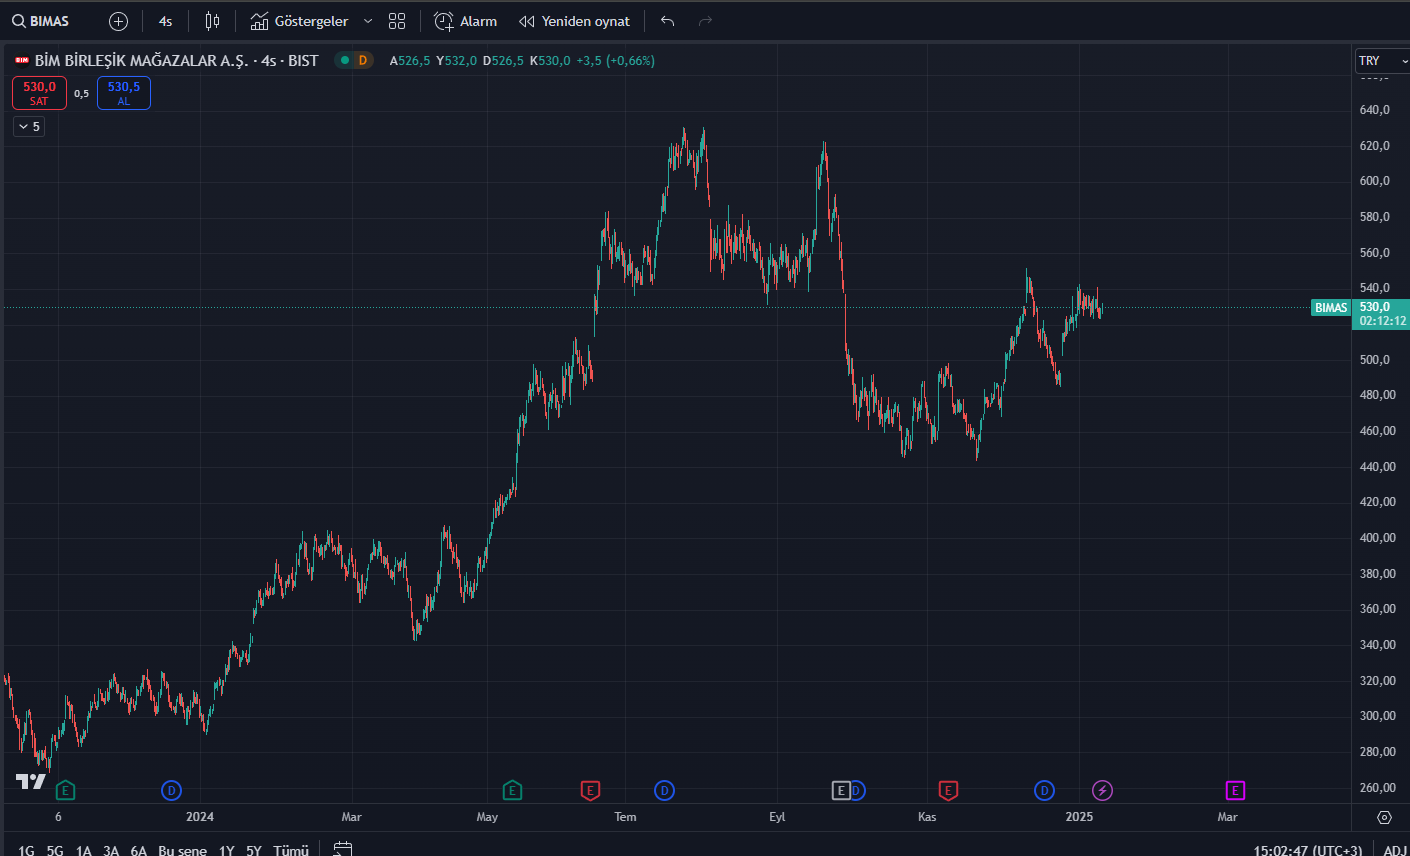
Task: Select the 1G time range
Action: 26,850
